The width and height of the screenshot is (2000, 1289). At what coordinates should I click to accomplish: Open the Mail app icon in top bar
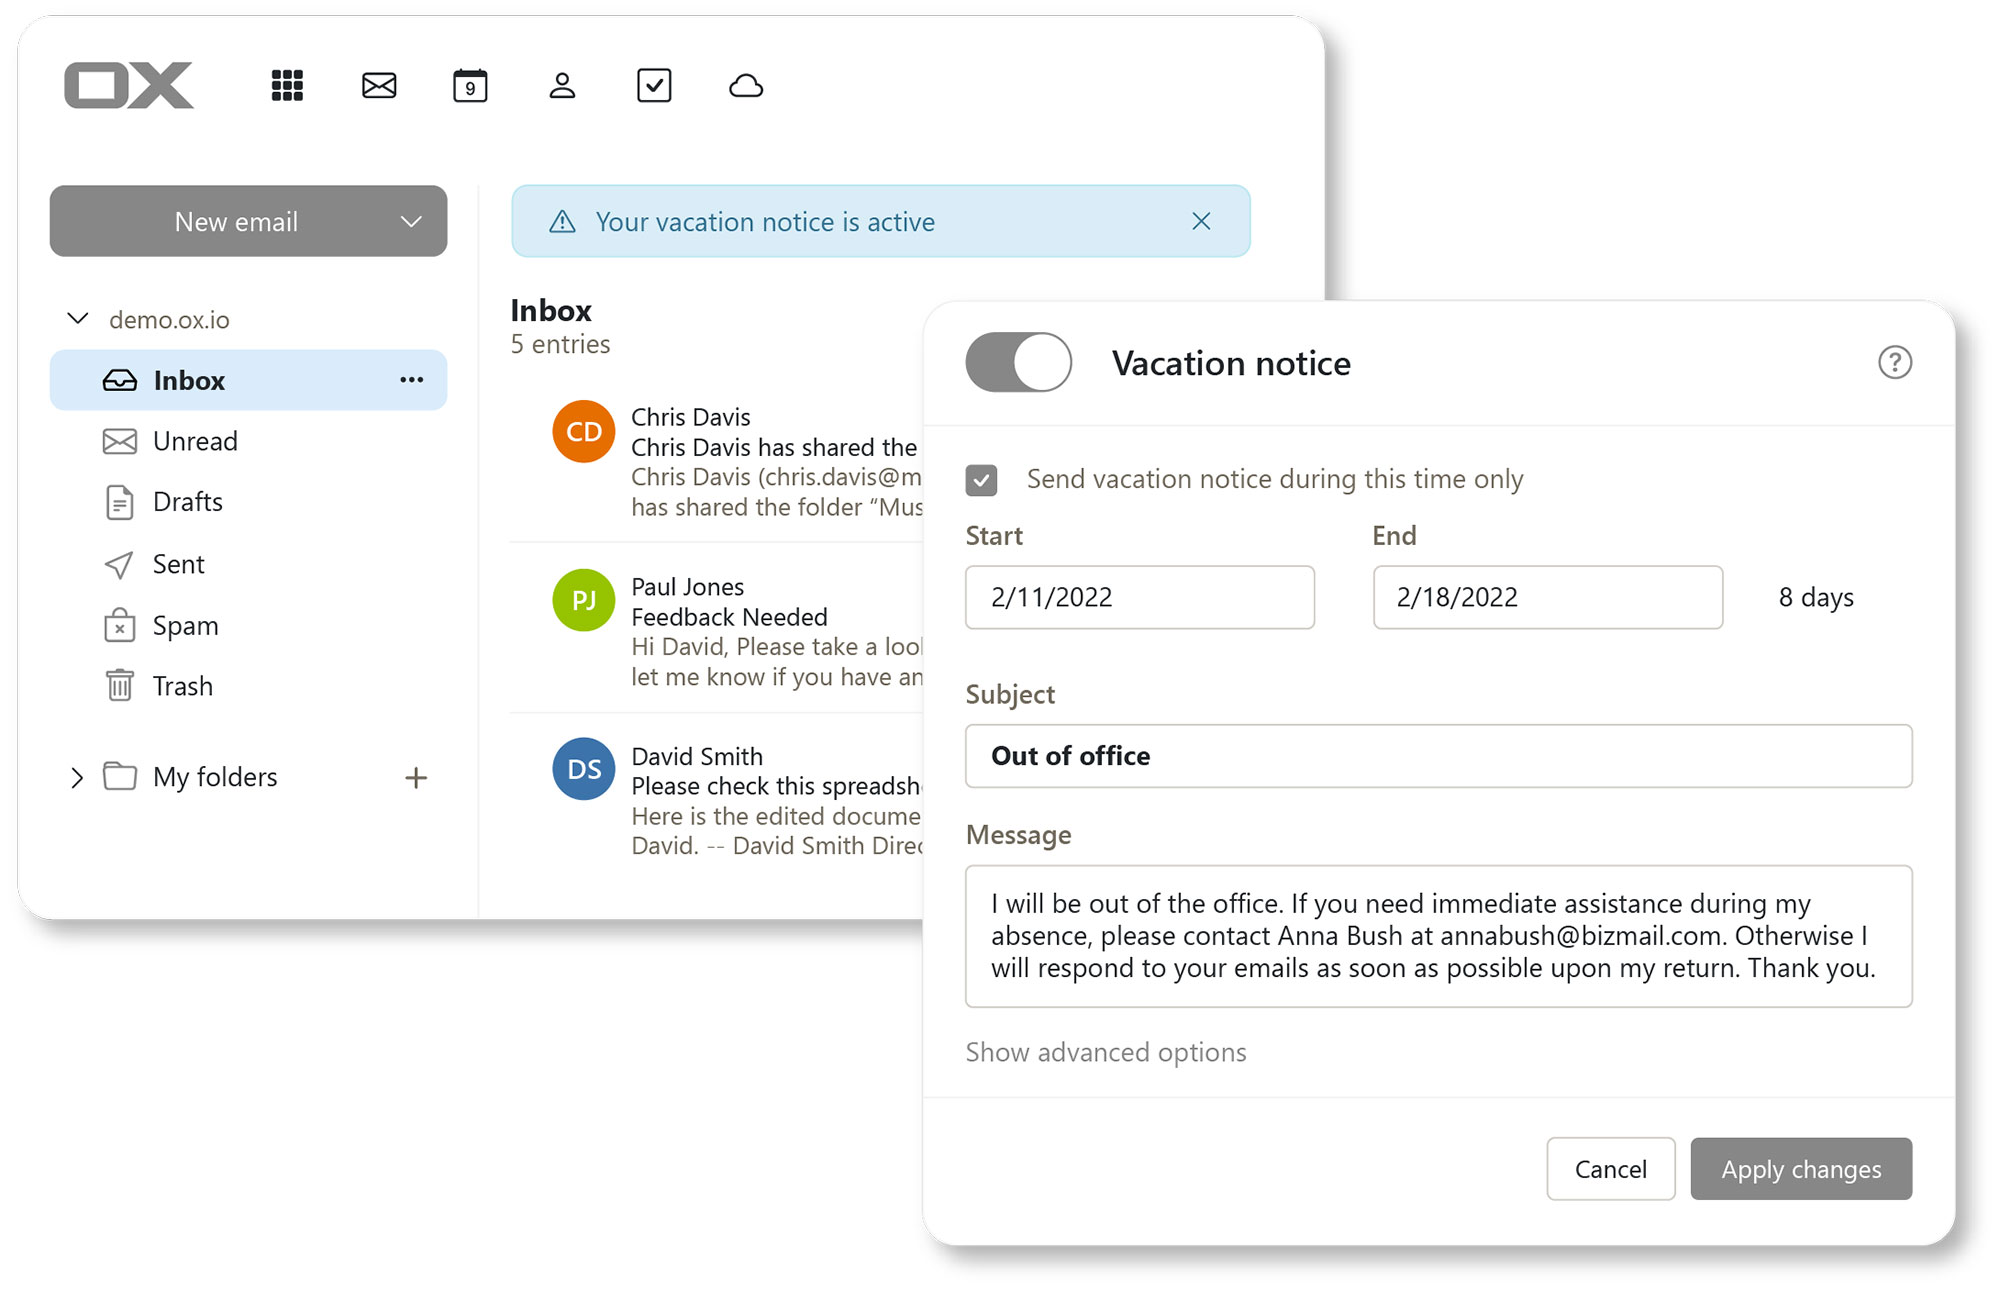click(x=379, y=86)
